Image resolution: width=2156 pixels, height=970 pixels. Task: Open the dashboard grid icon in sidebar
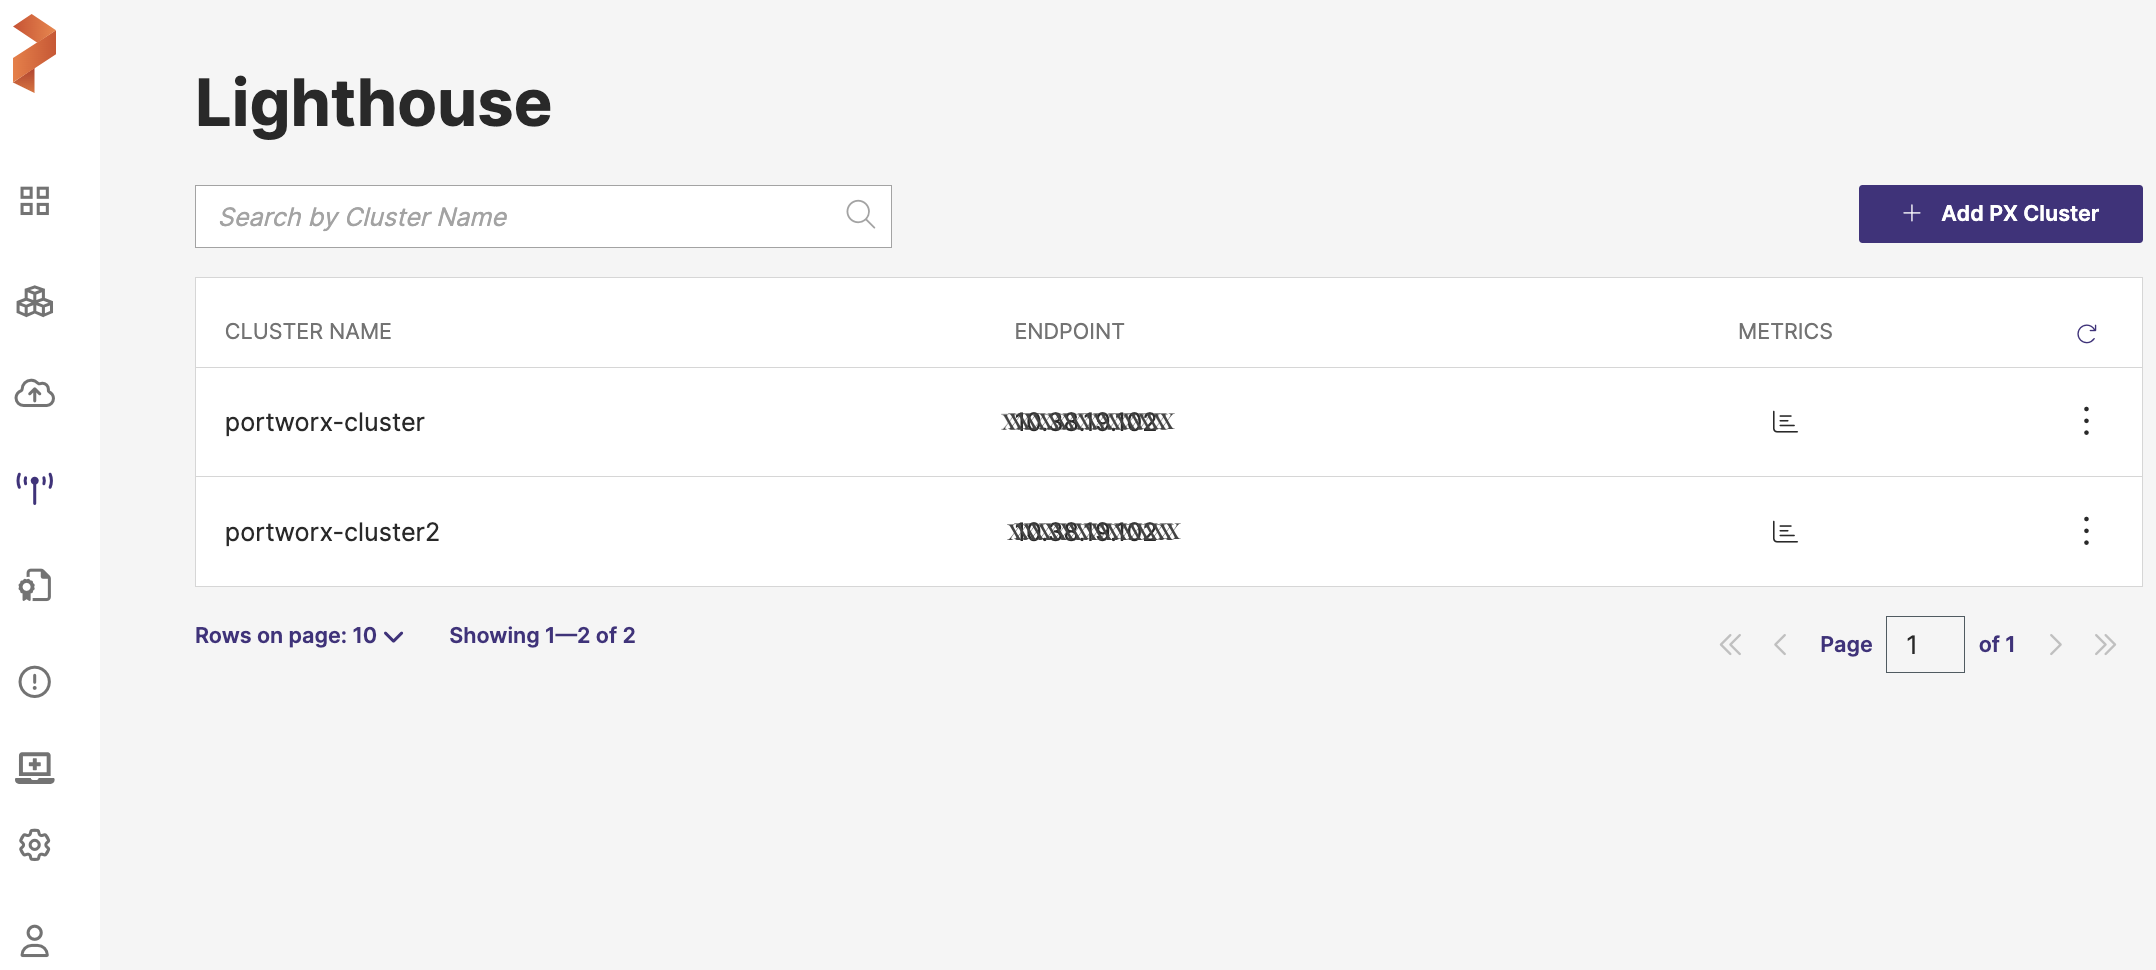click(x=34, y=201)
